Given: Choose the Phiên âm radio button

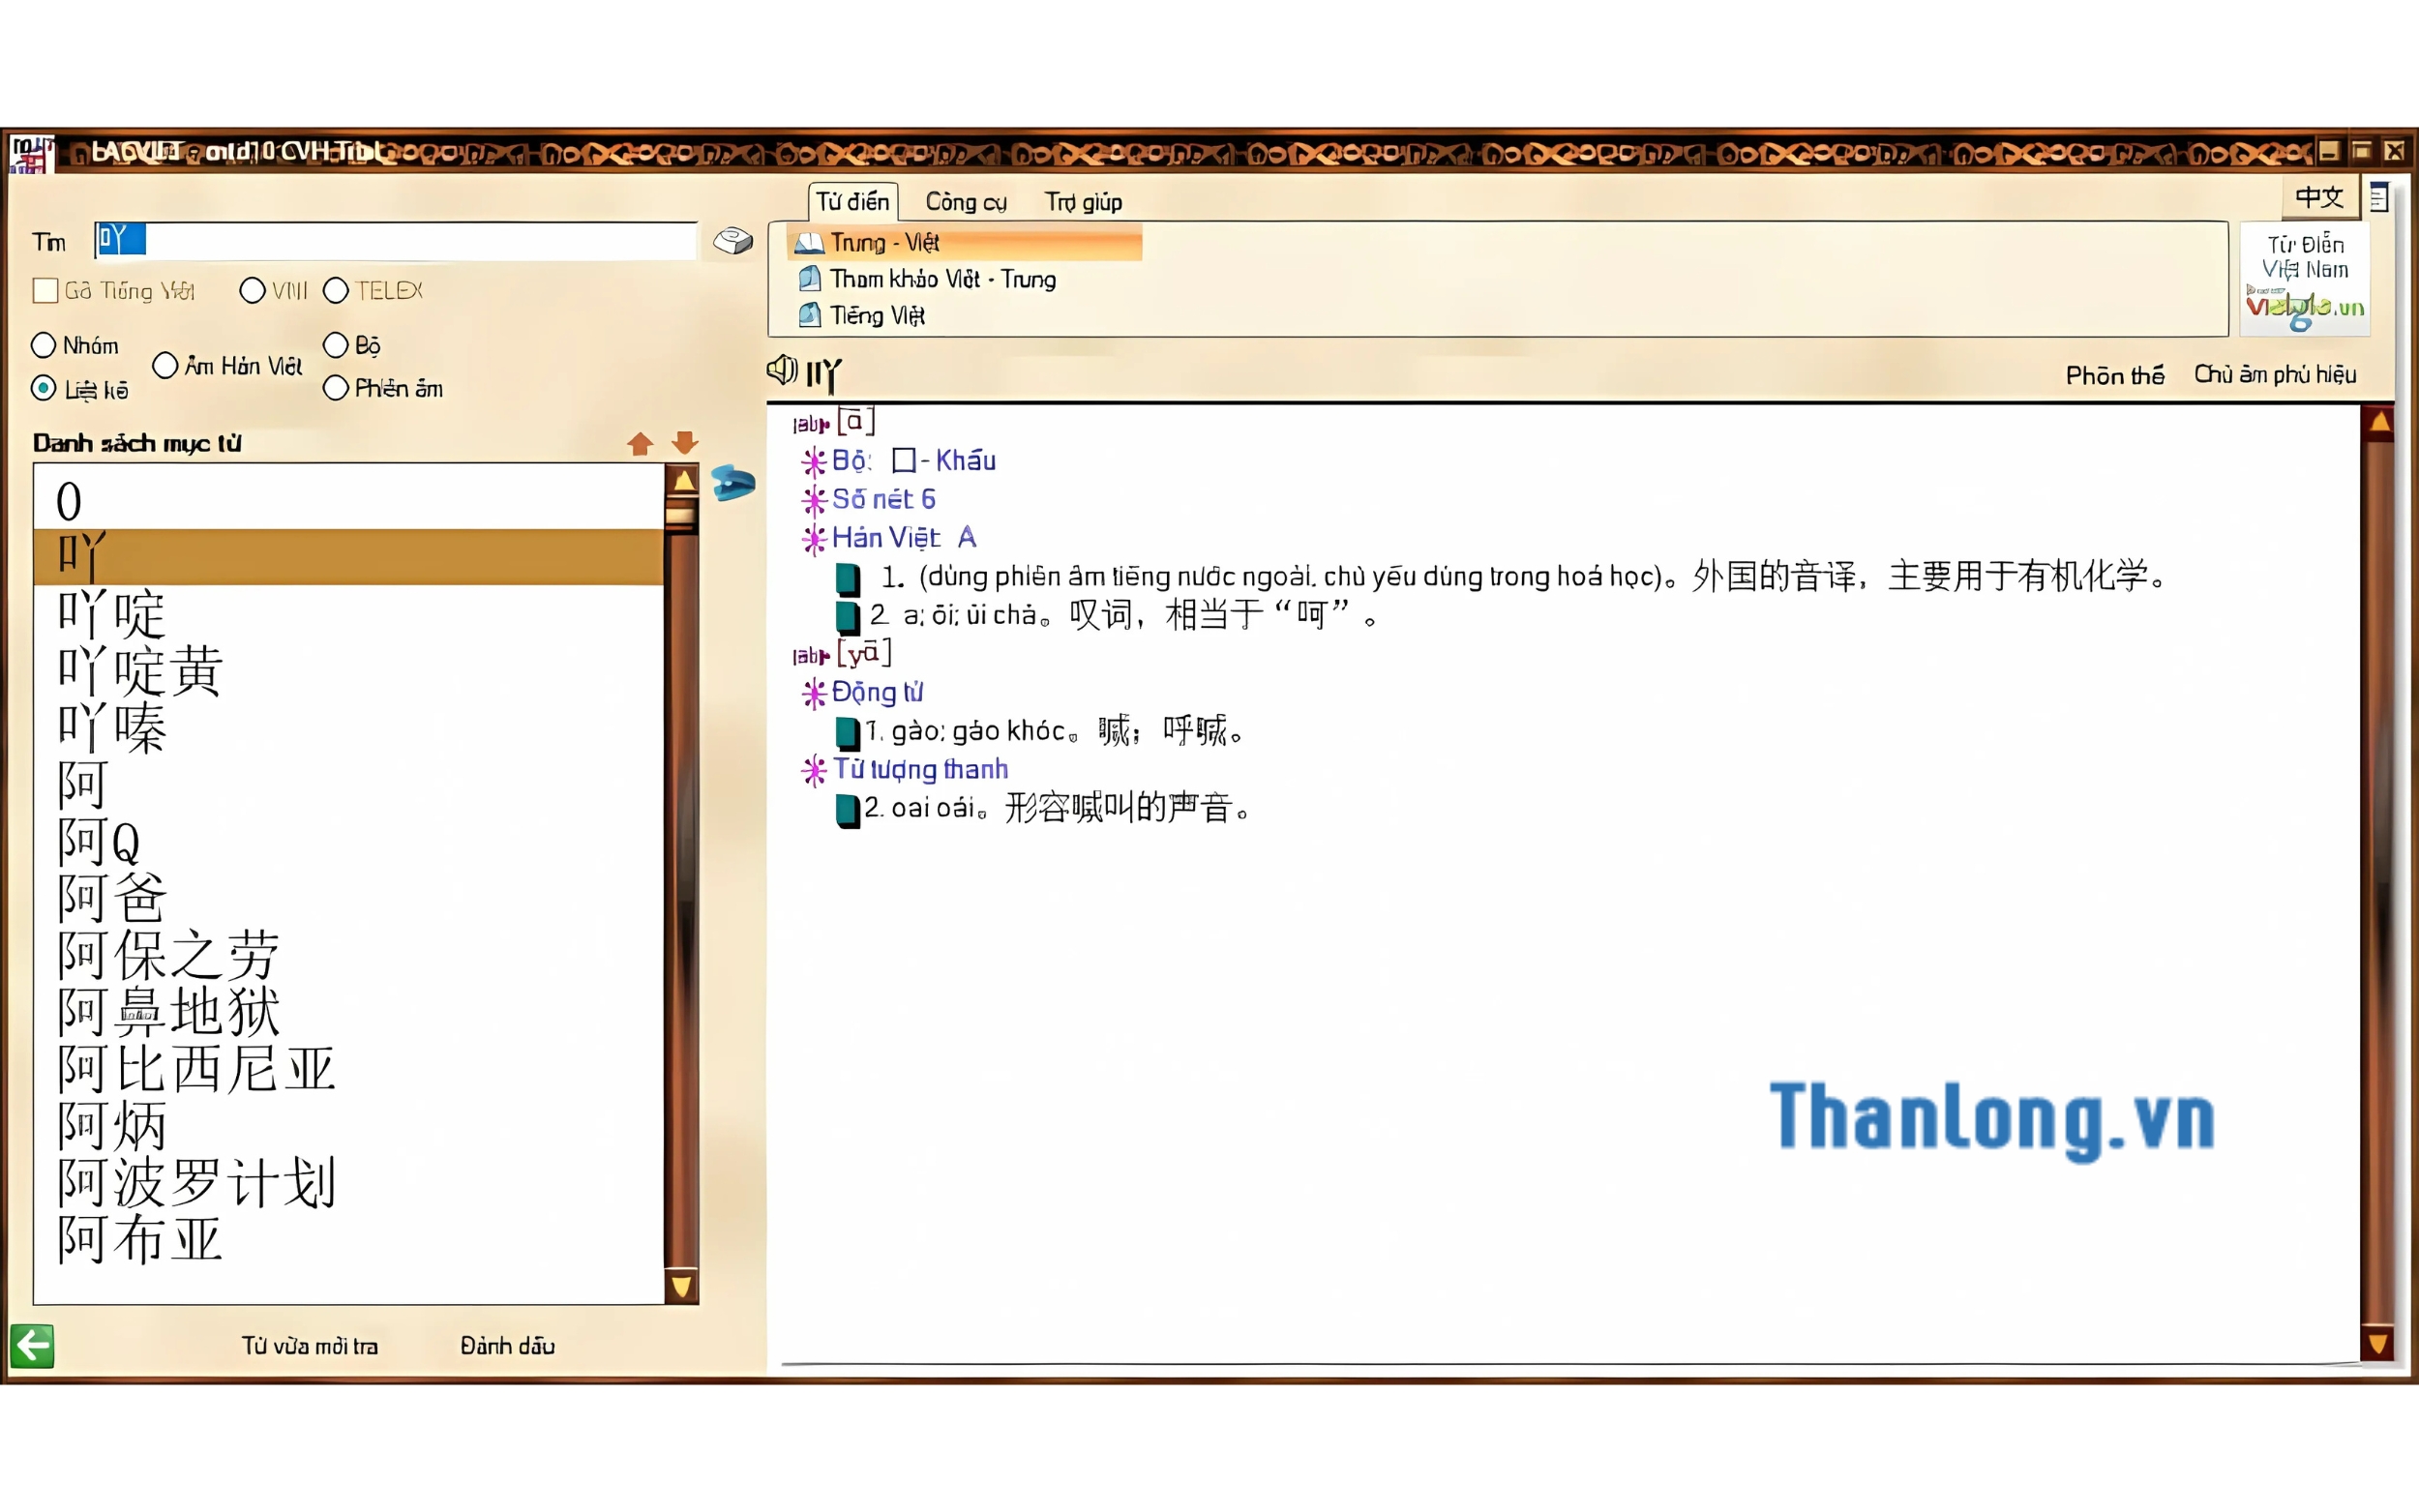Looking at the screenshot, I should [x=336, y=388].
